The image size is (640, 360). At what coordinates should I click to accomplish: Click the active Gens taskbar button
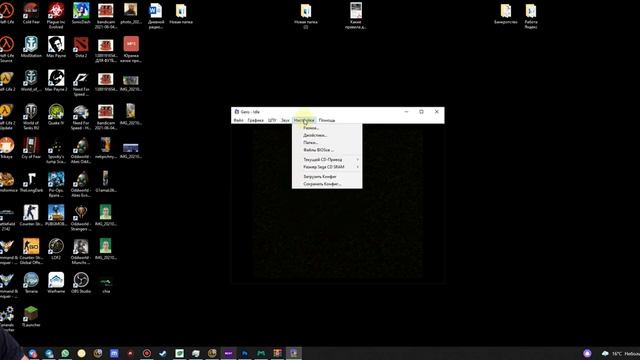(293, 353)
